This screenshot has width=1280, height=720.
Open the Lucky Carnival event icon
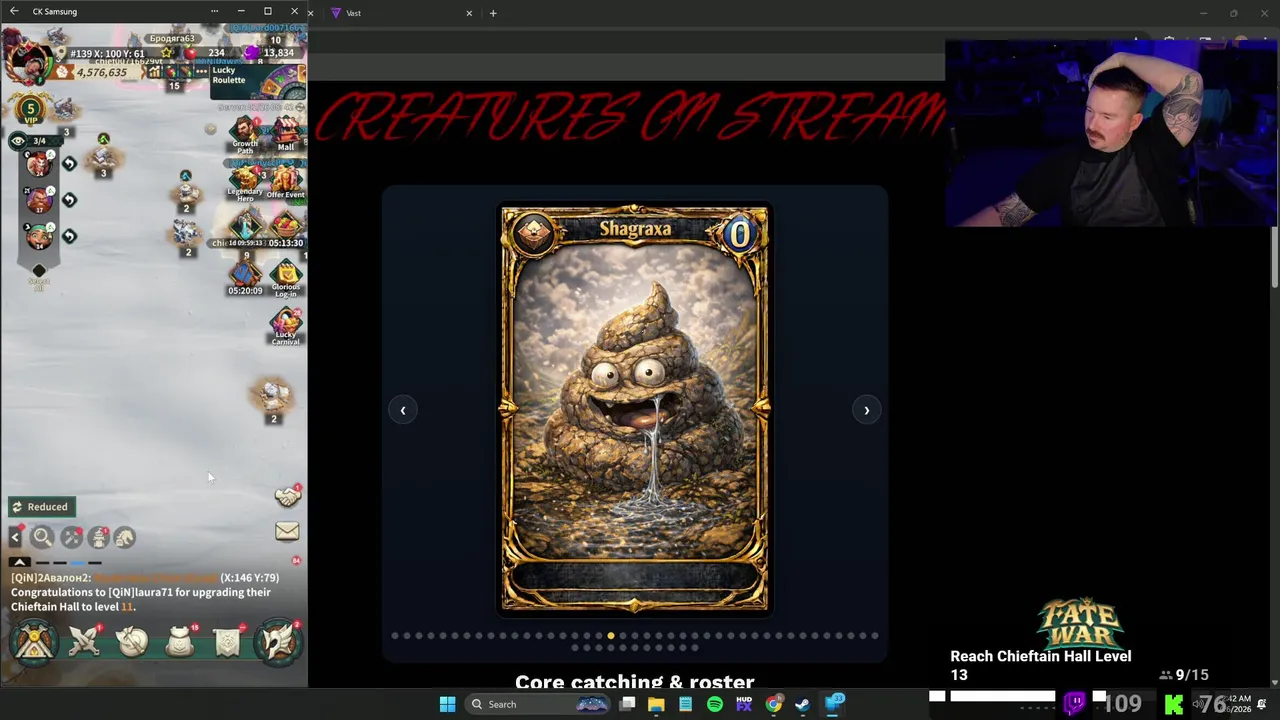tap(286, 326)
